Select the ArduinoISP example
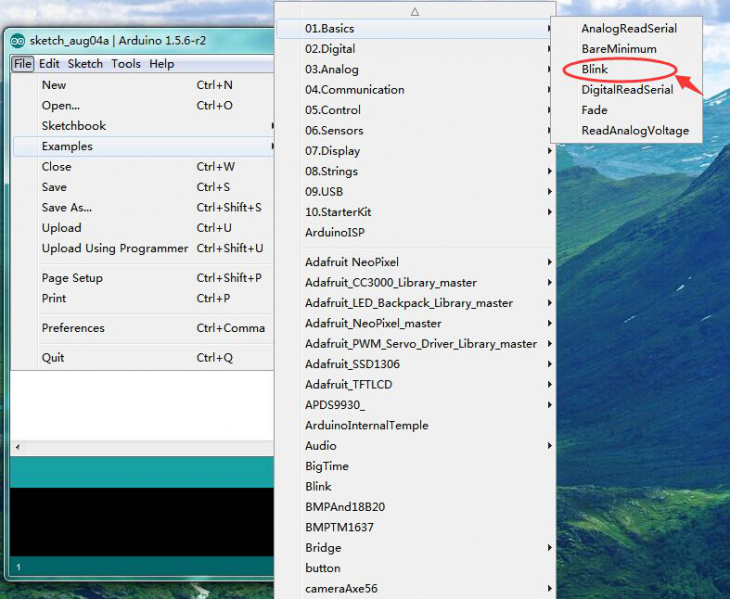The image size is (730, 599). [x=334, y=232]
